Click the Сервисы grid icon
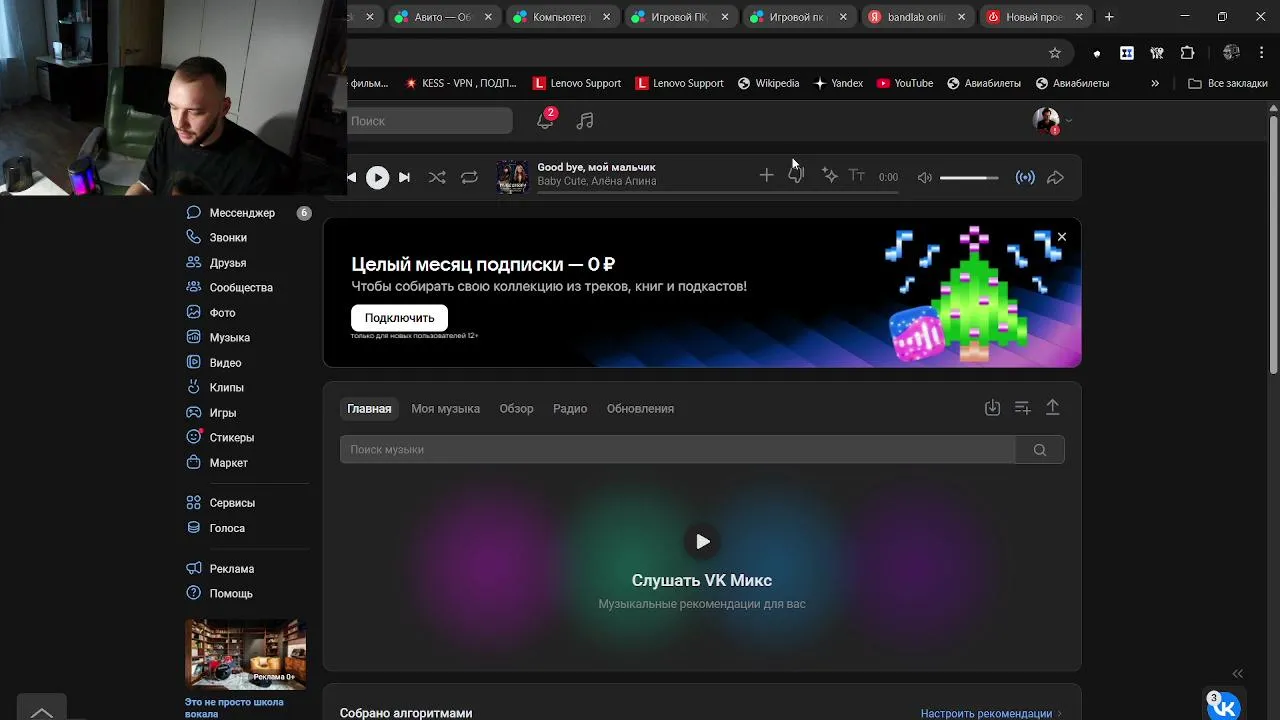The width and height of the screenshot is (1280, 720). [x=194, y=503]
